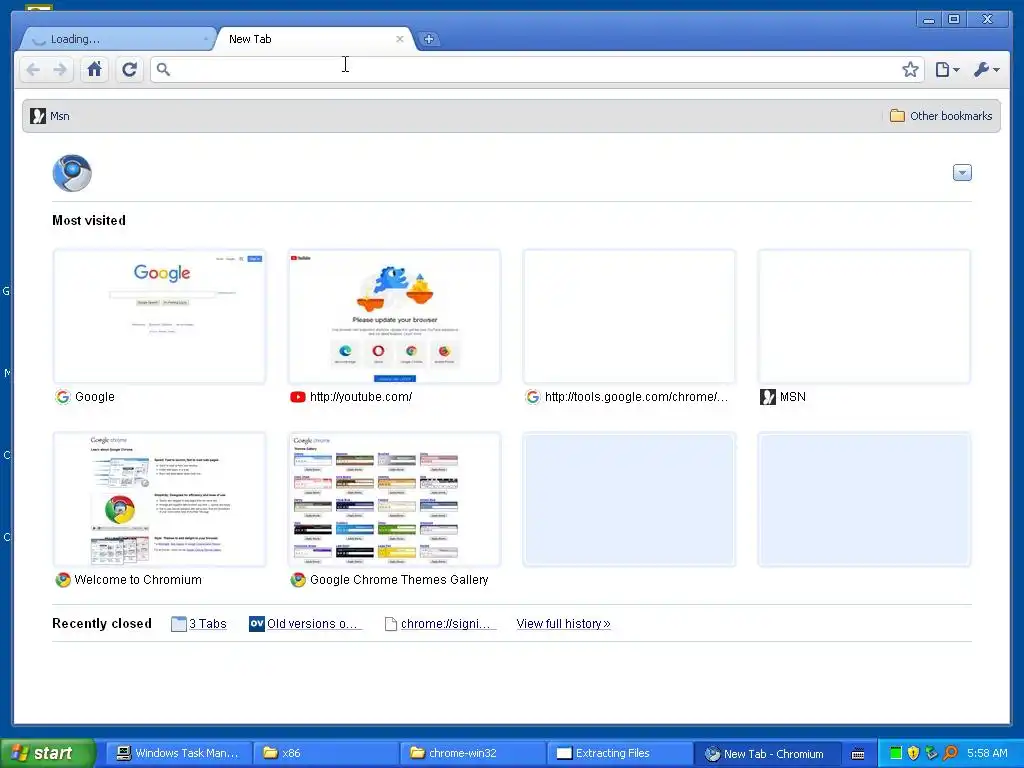1024x768 pixels.
Task: Click the Chrome favicon beside Welcome to Chromium
Action: pyautogui.click(x=63, y=579)
